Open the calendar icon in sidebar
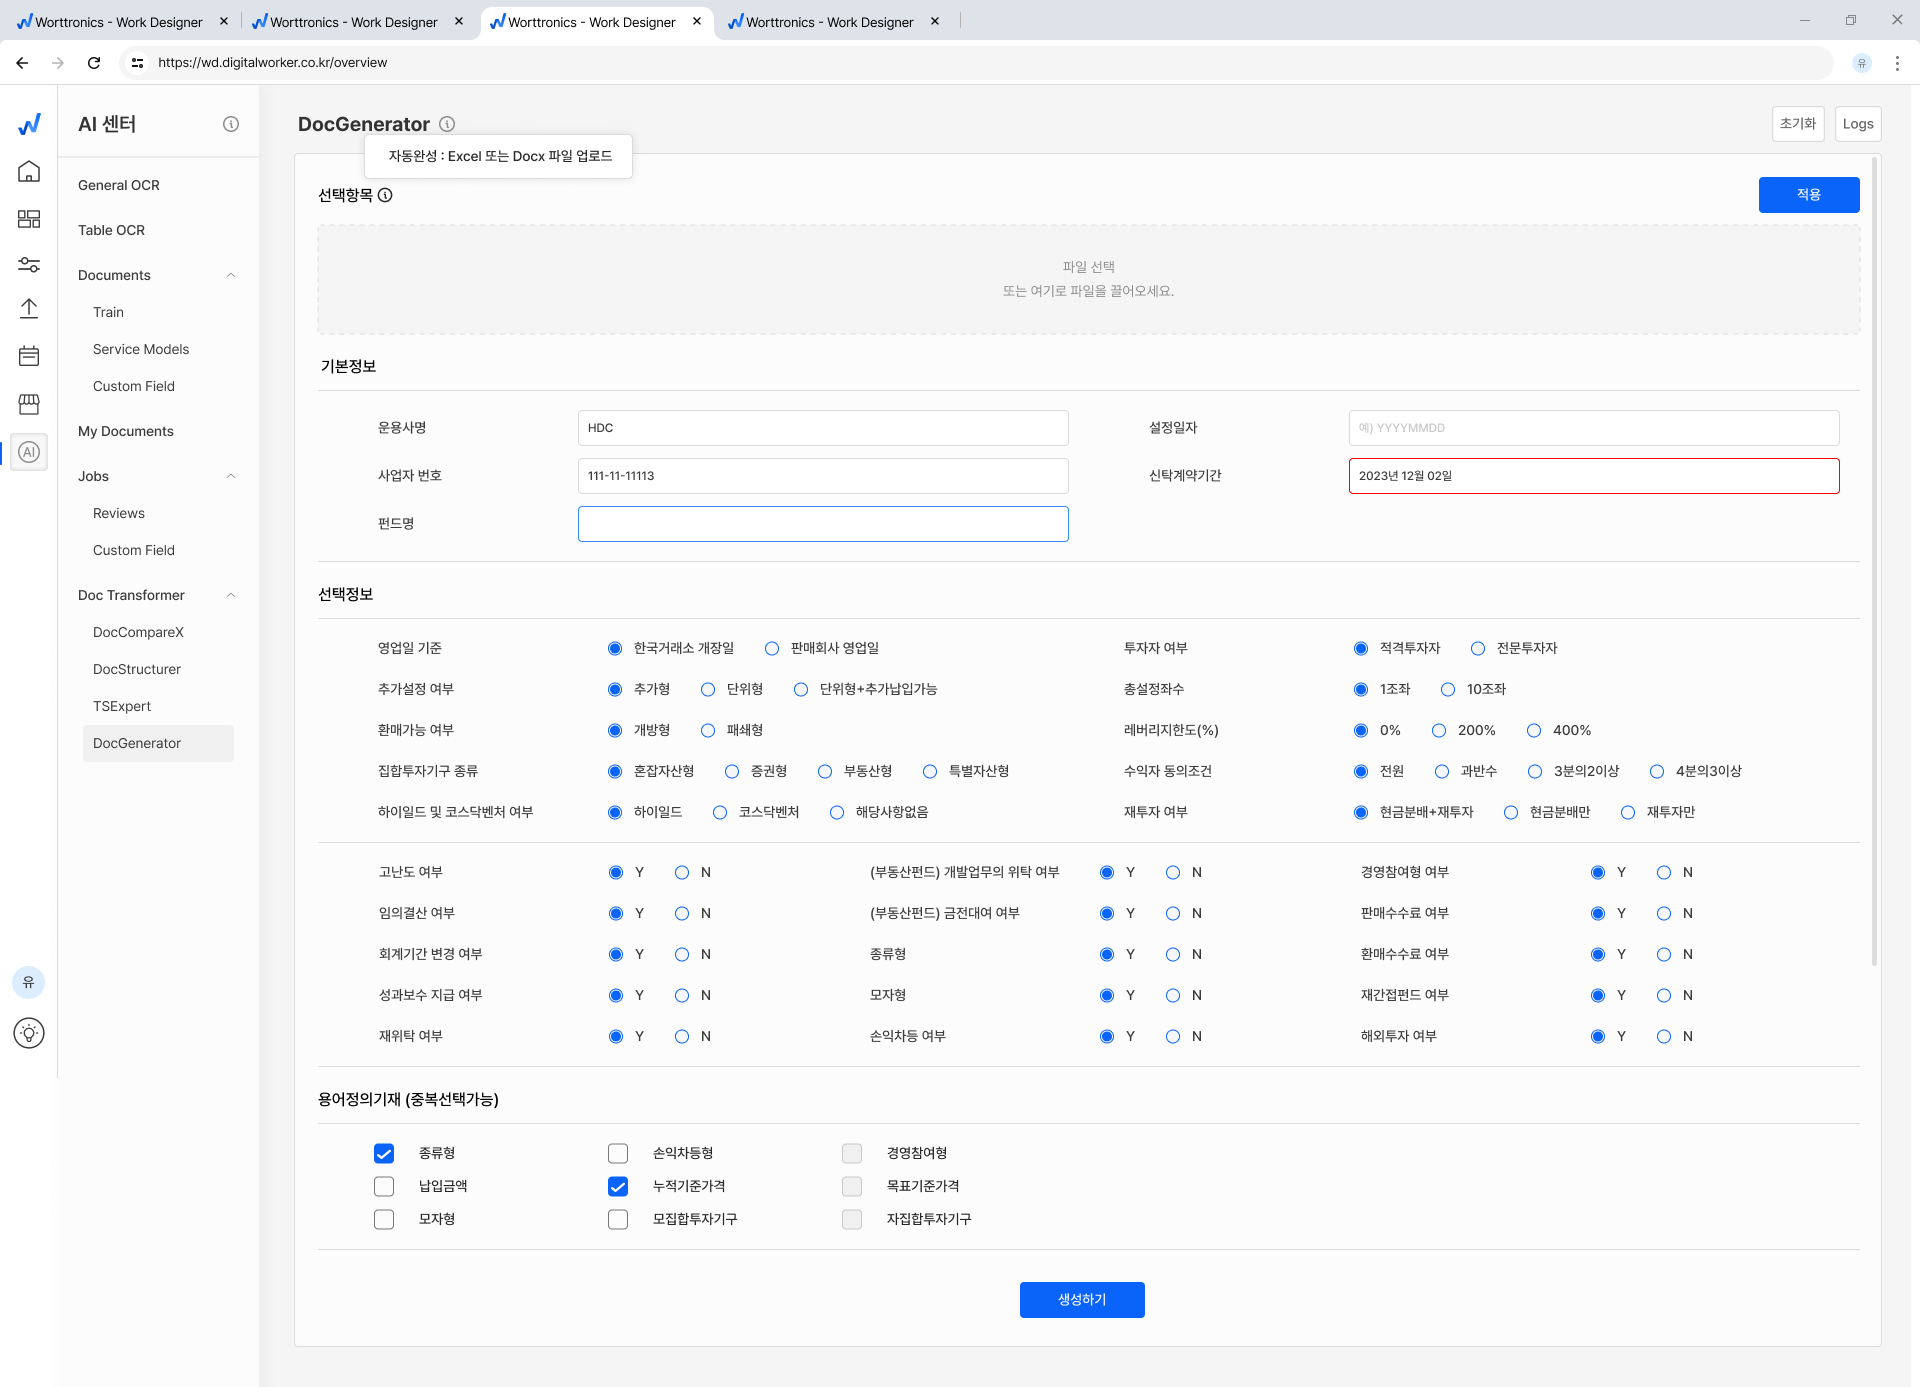 (x=29, y=356)
